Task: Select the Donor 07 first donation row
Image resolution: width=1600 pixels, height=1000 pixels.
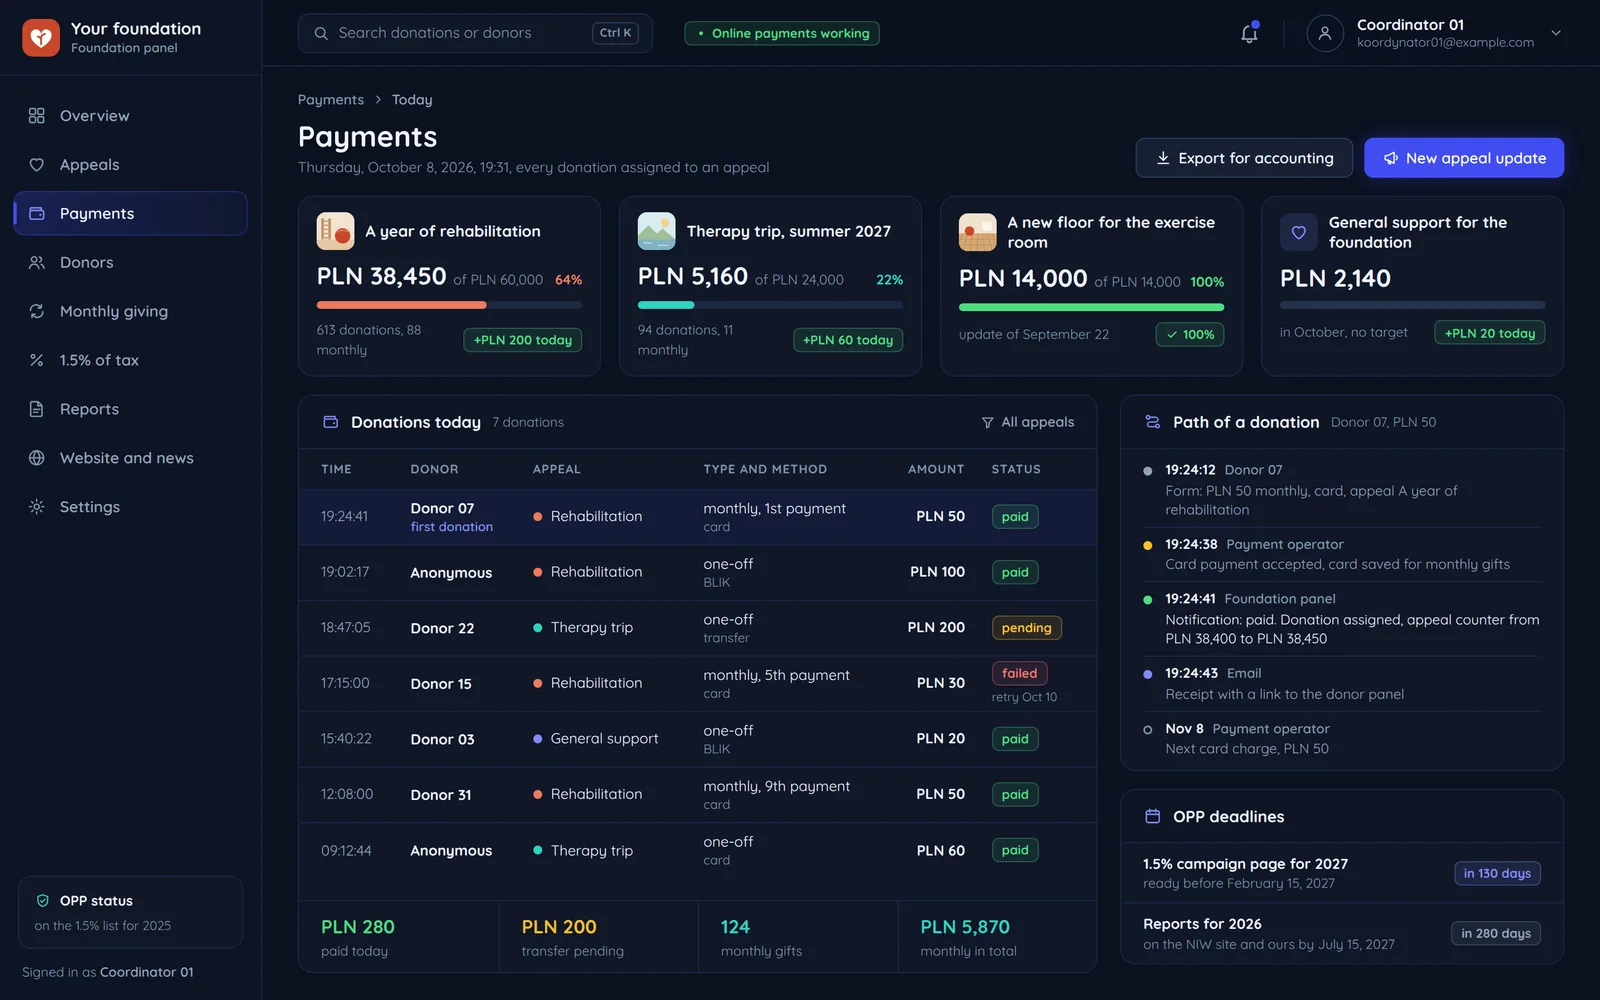Action: [x=697, y=517]
